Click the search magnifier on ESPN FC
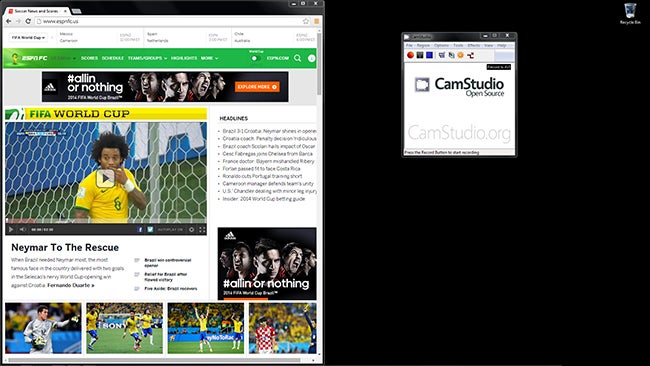 [x=298, y=58]
